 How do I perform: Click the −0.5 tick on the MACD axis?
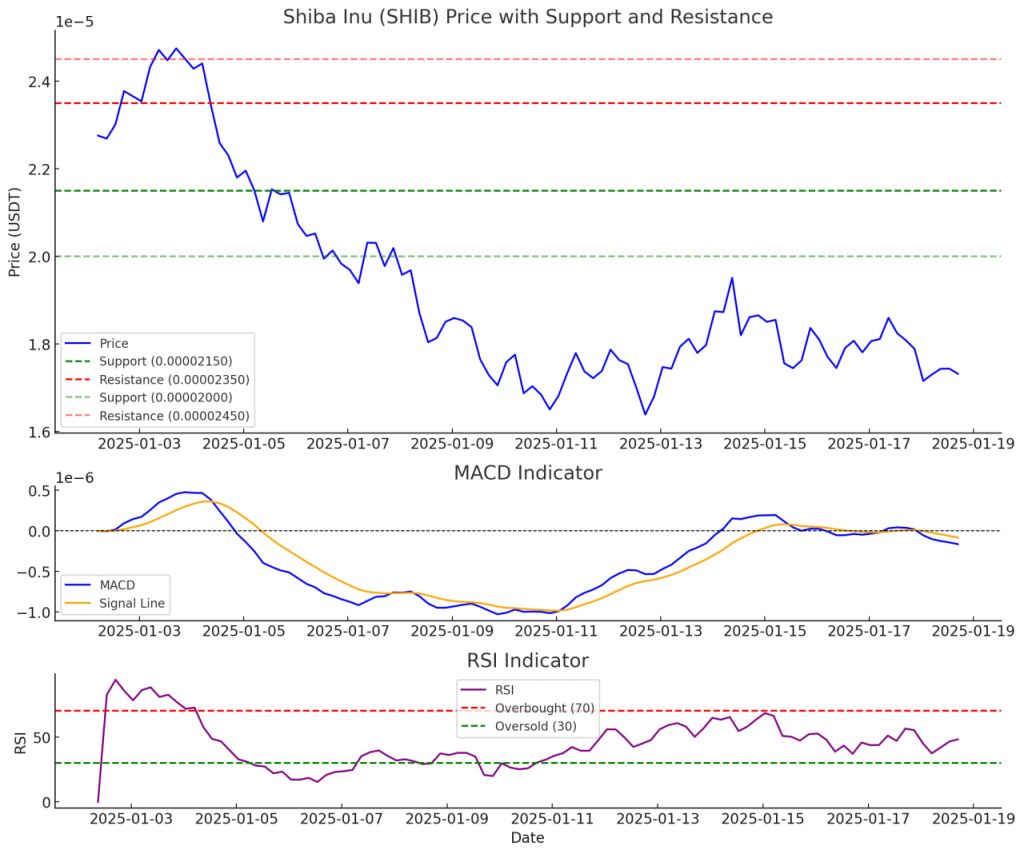(33, 572)
